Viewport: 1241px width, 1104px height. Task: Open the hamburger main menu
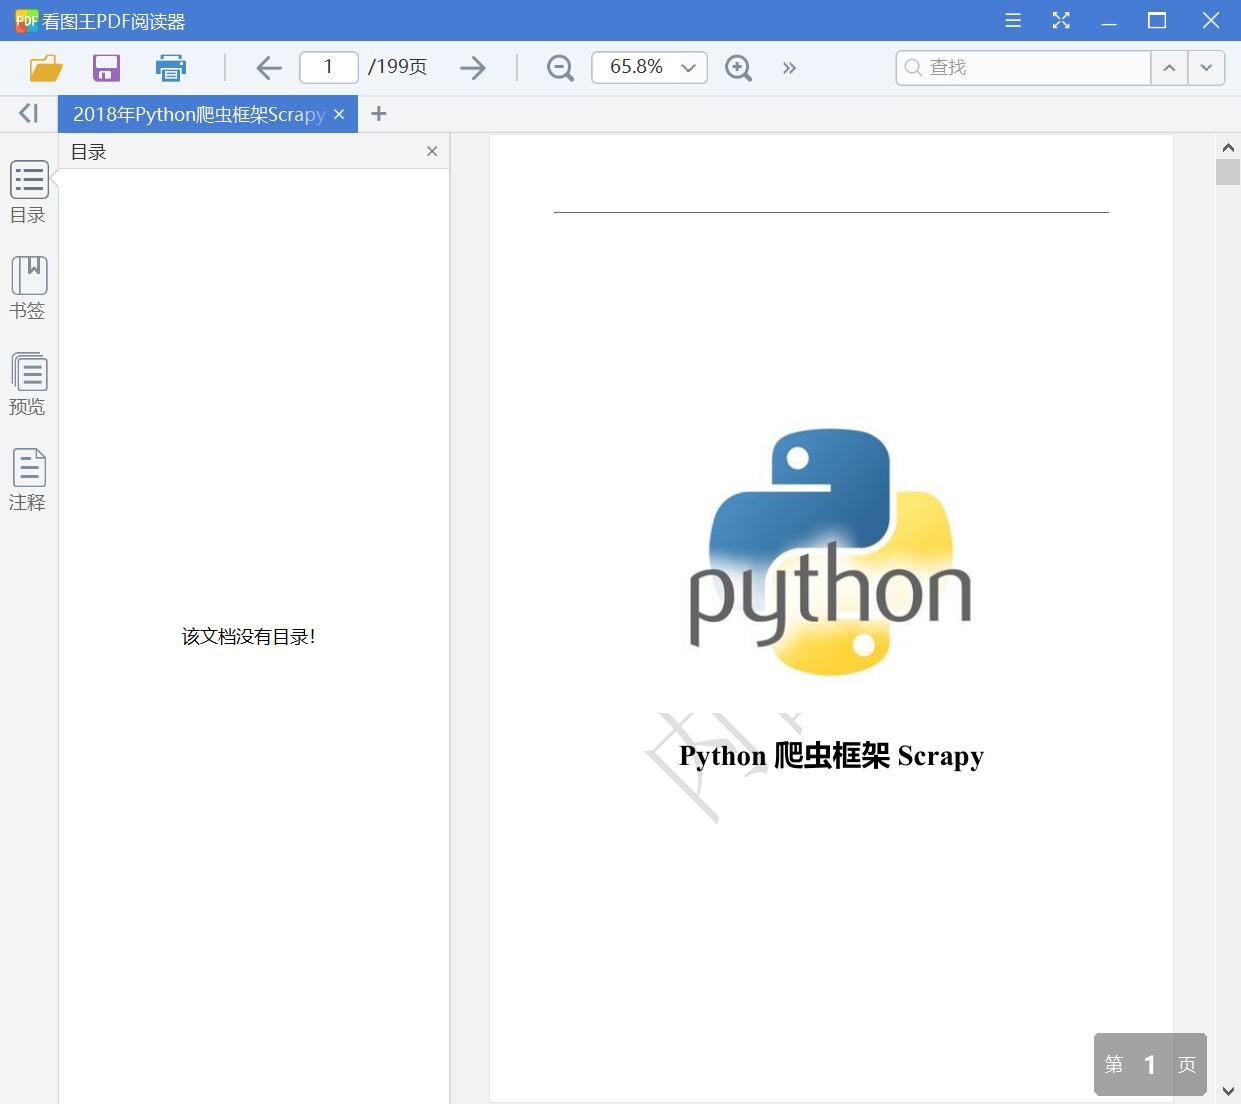click(1013, 20)
